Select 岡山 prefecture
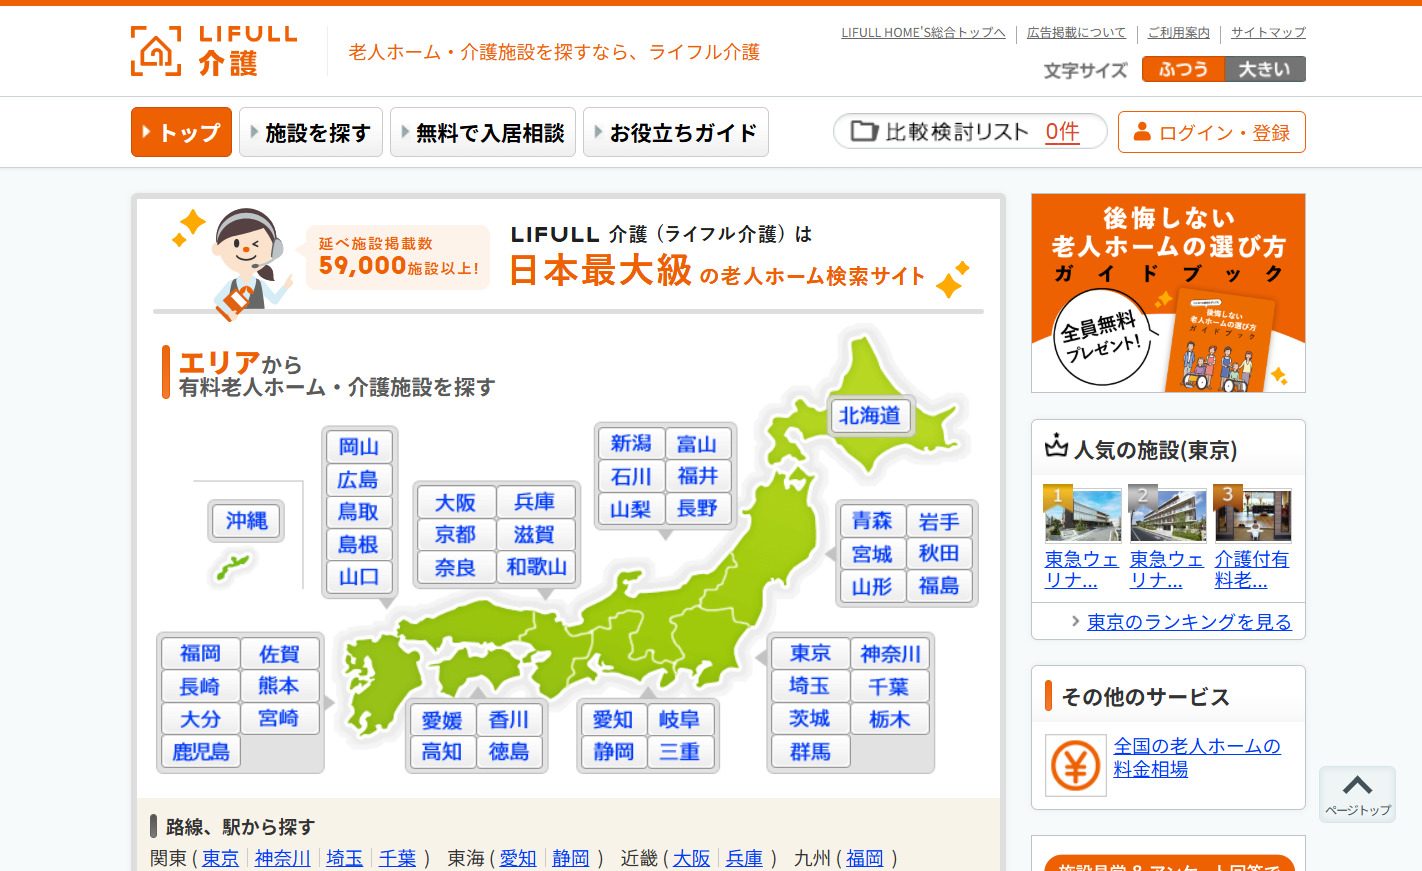 359,447
